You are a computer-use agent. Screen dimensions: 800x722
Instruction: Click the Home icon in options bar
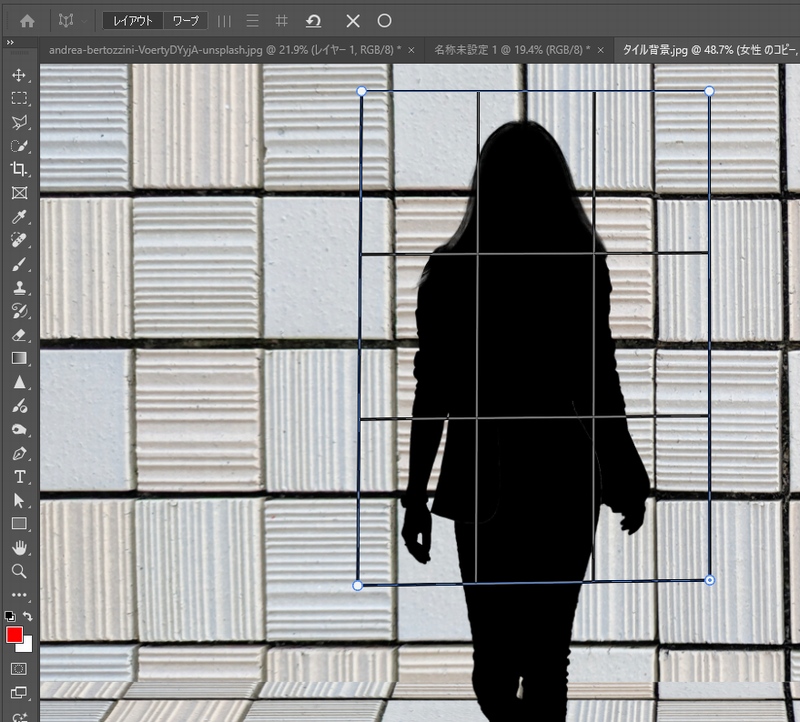pyautogui.click(x=28, y=20)
